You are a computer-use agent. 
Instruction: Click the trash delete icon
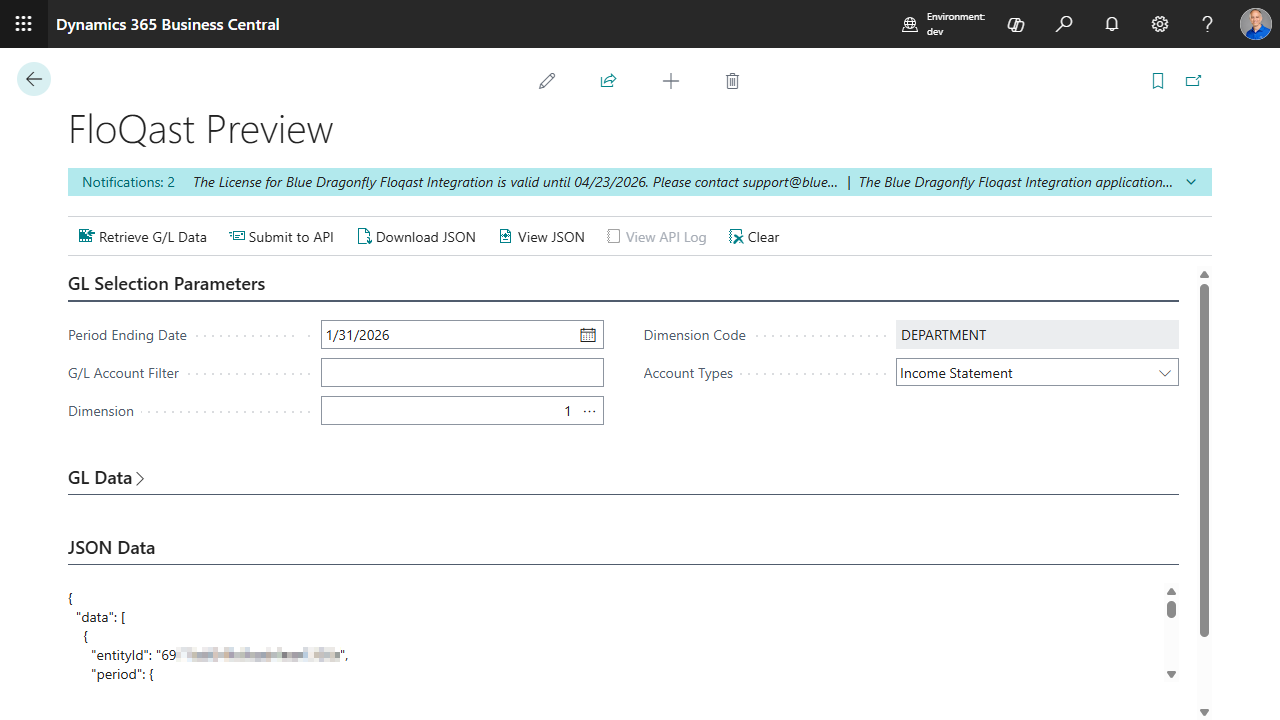(x=732, y=81)
